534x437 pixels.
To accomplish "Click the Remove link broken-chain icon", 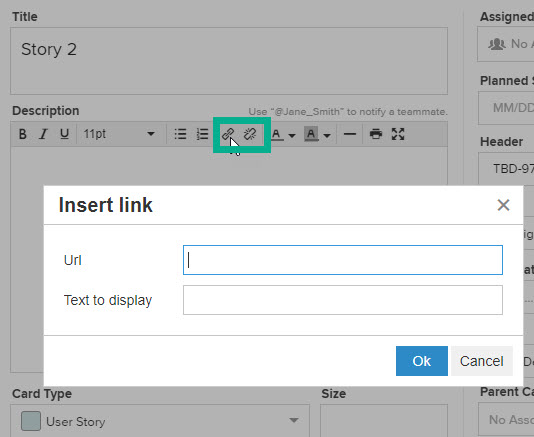I will click(250, 134).
